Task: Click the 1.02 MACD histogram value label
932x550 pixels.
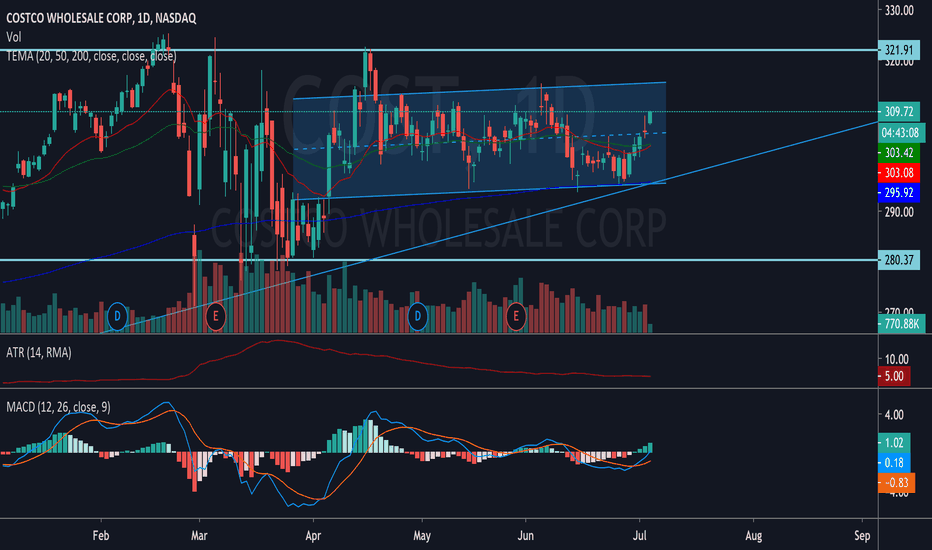Action: (x=893, y=442)
